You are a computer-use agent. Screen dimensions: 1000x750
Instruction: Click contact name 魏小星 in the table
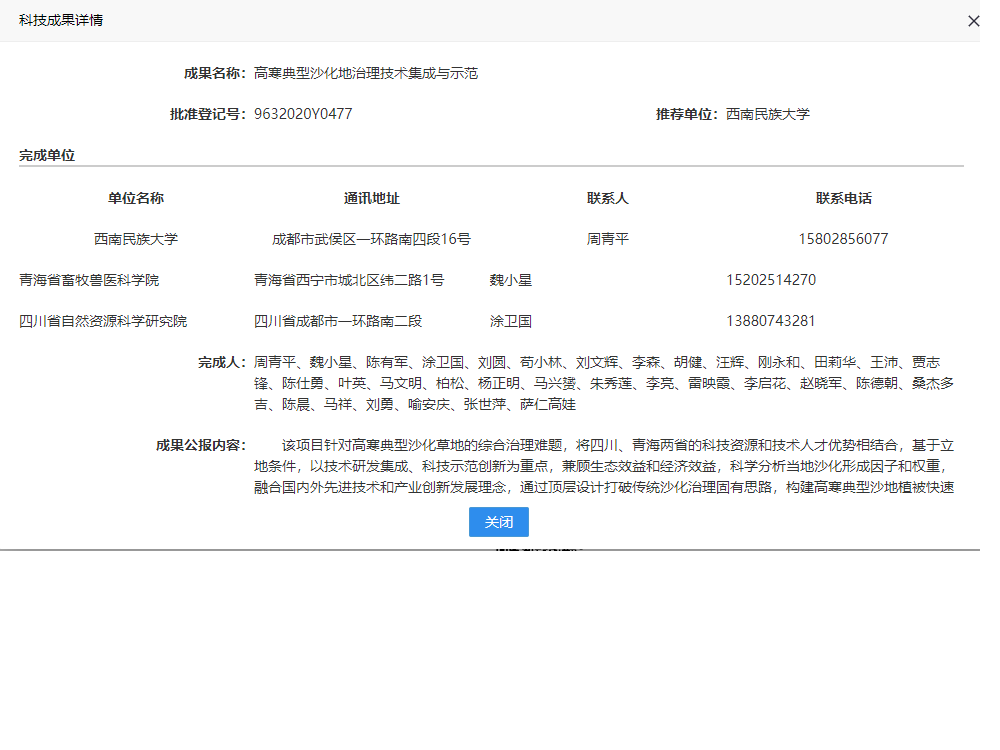[x=511, y=280]
